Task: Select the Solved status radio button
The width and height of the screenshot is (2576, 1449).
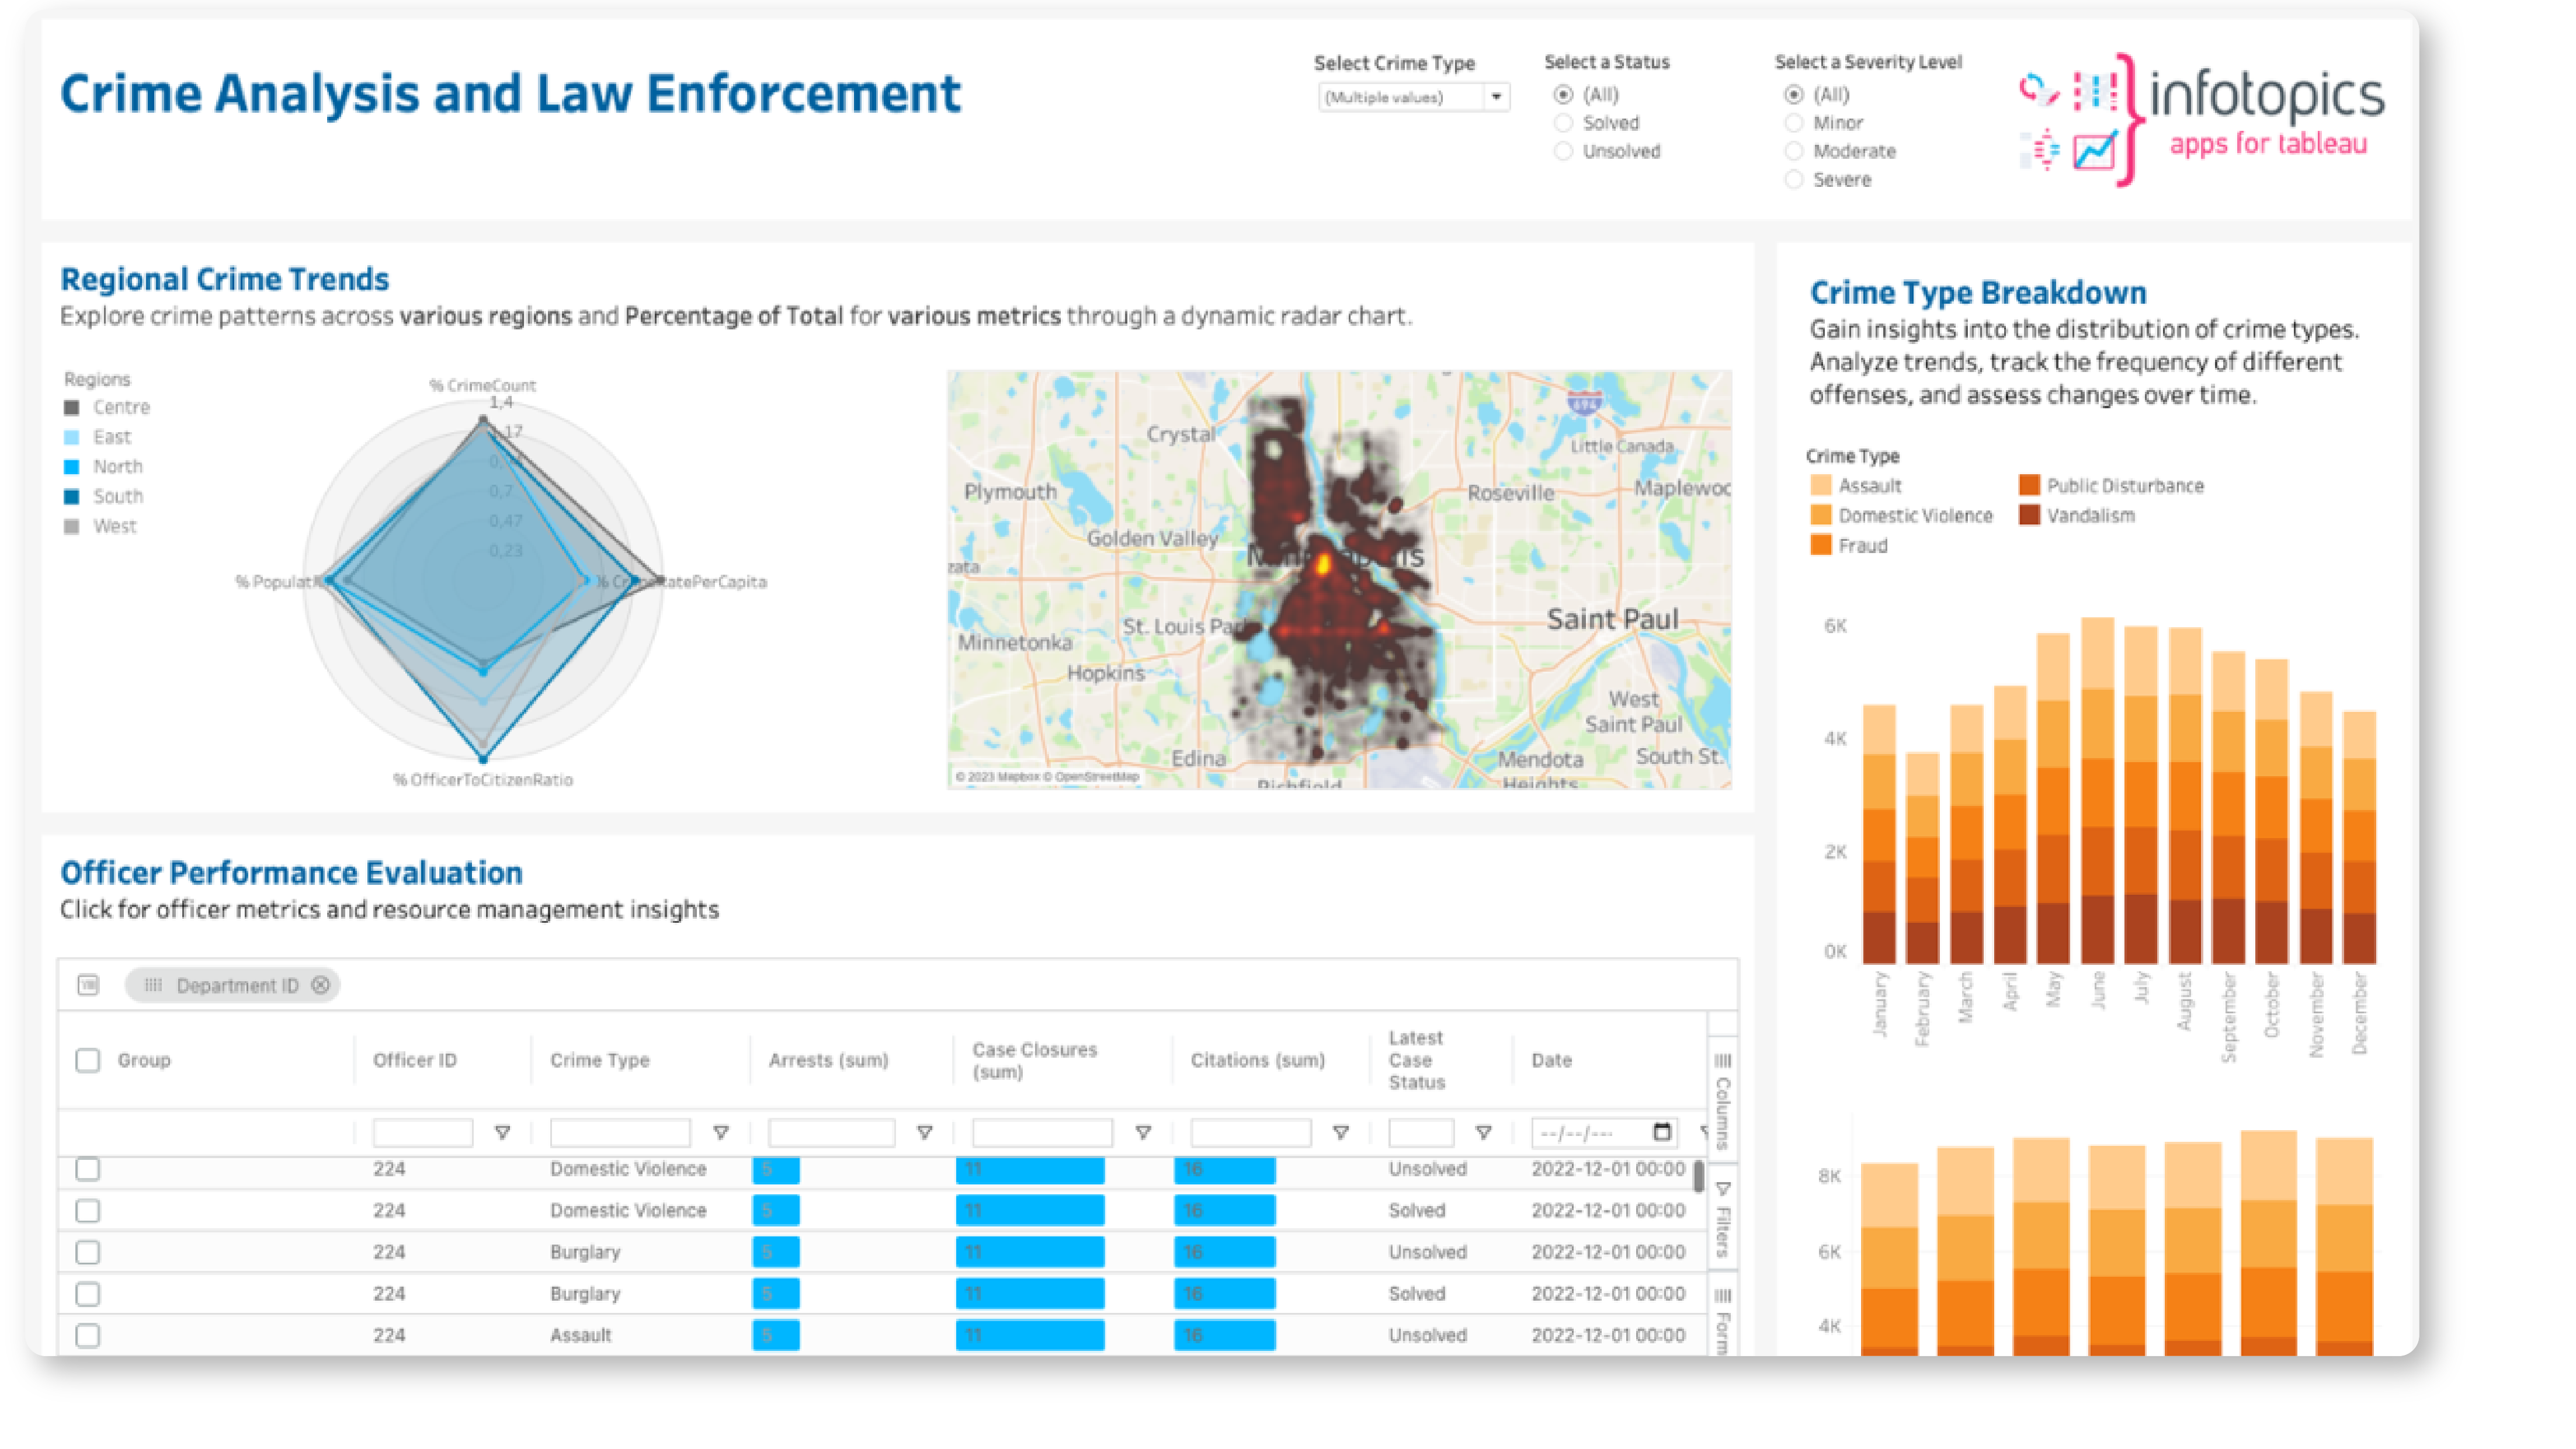Action: click(1563, 123)
